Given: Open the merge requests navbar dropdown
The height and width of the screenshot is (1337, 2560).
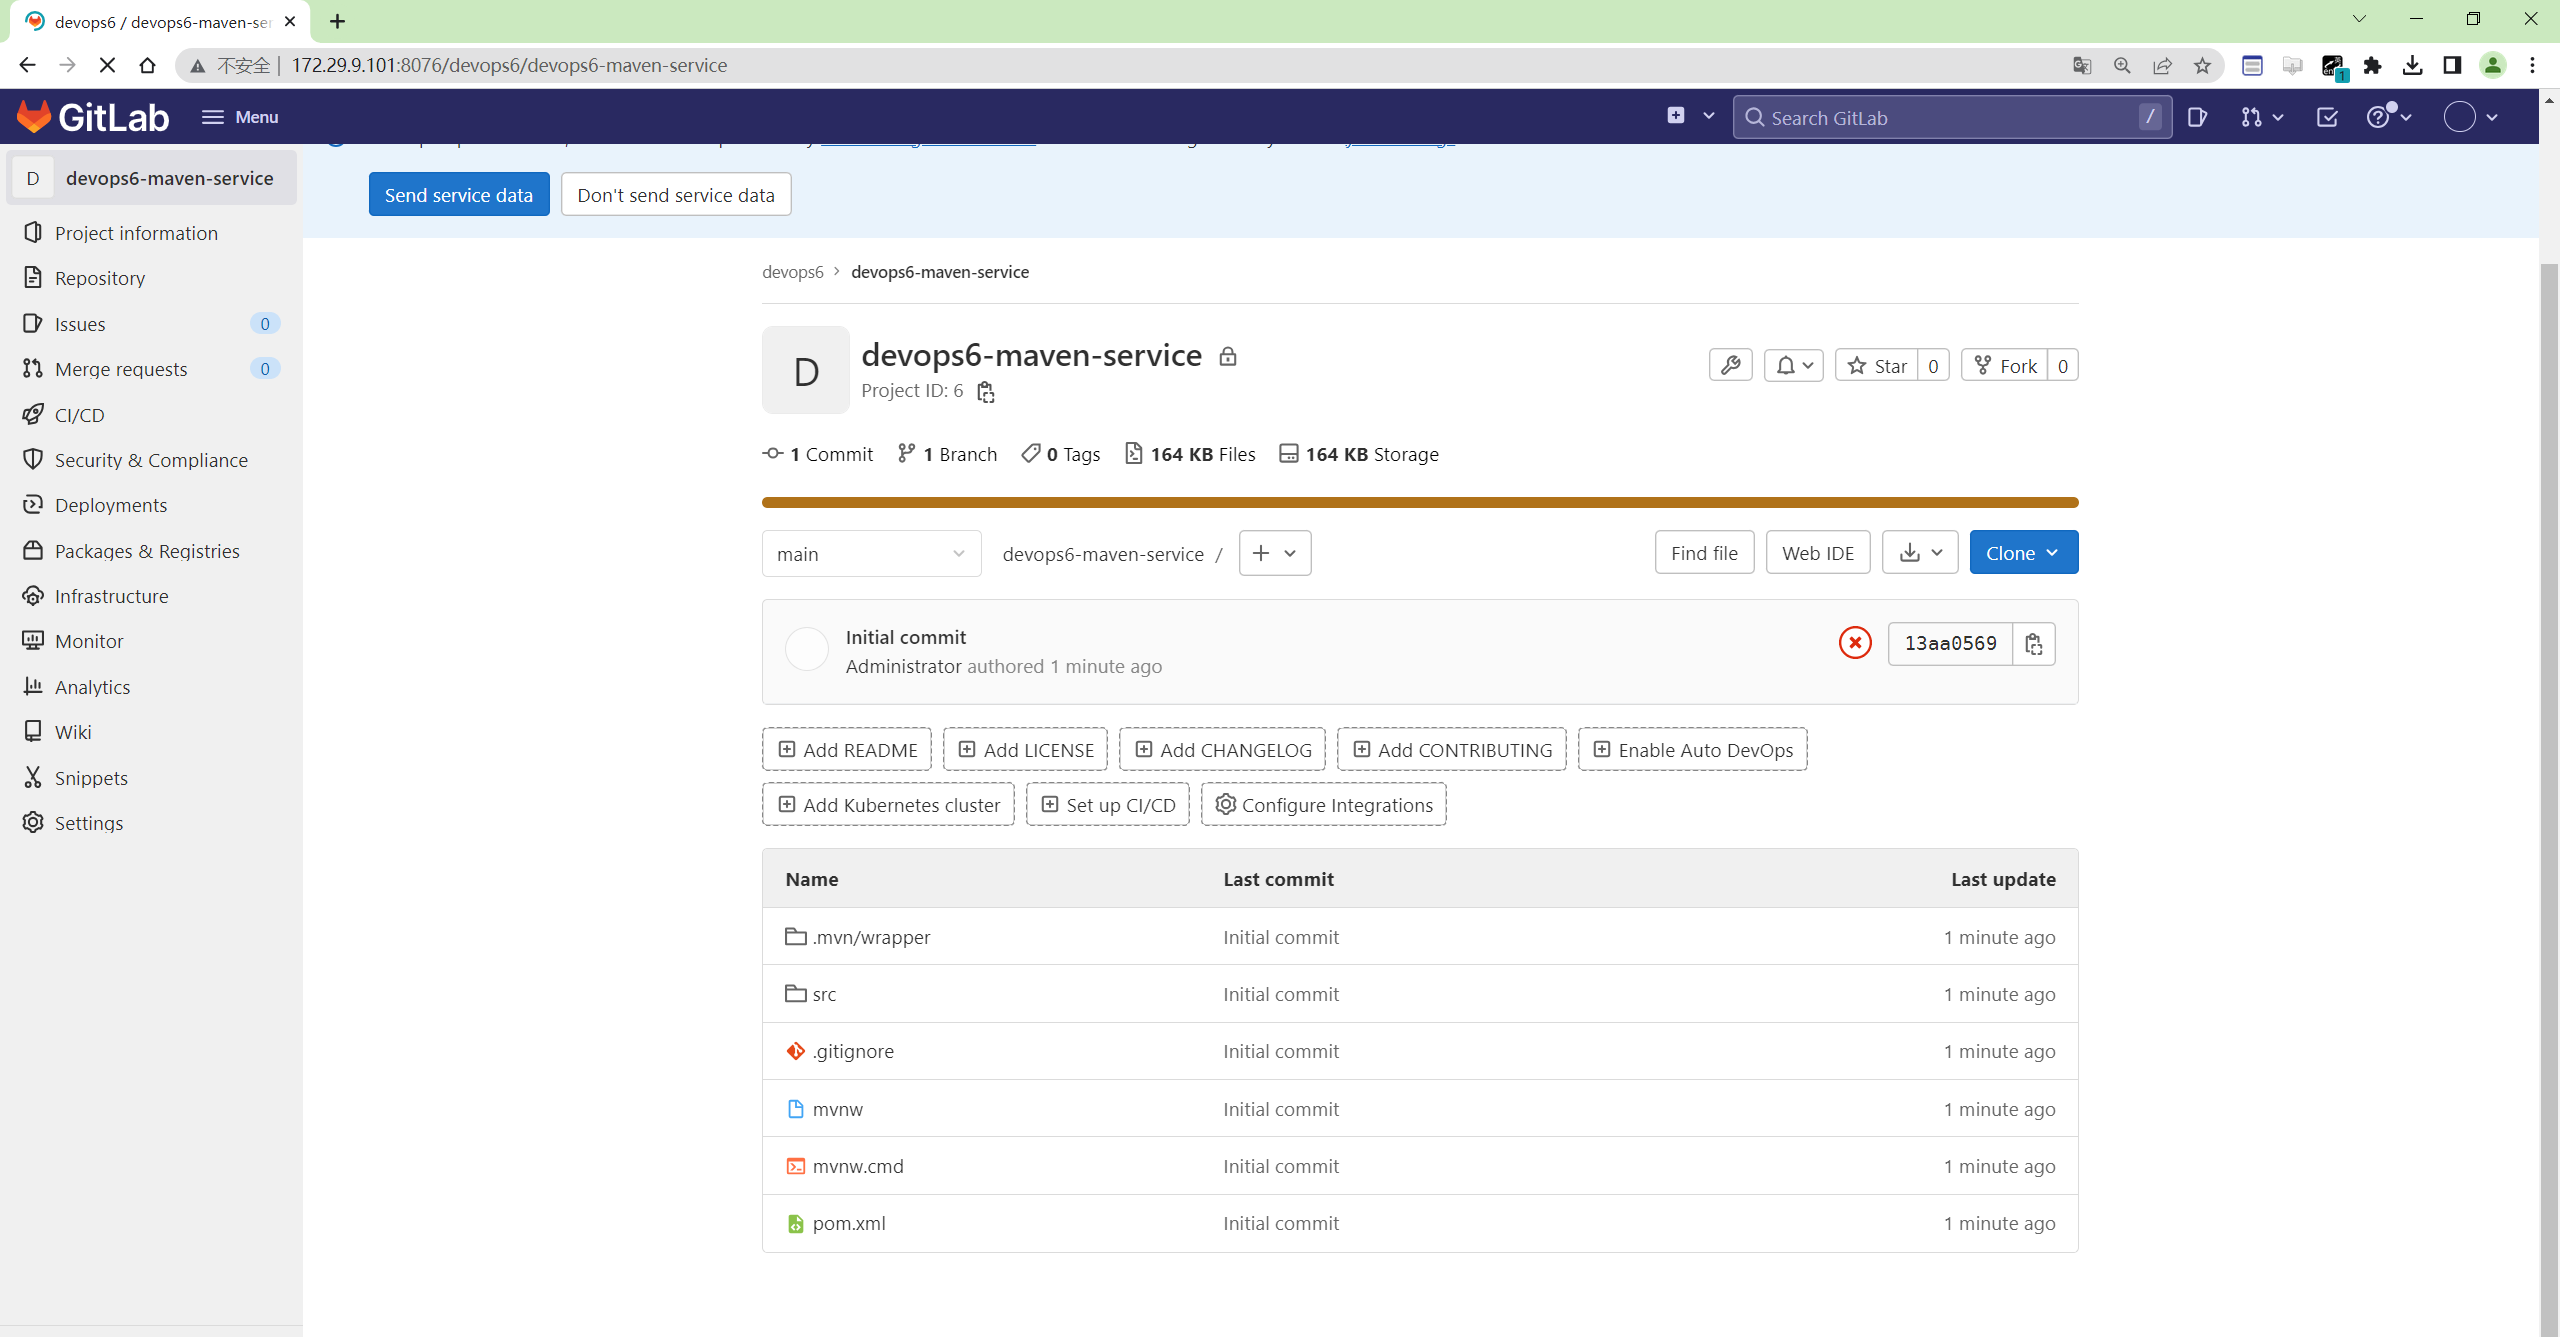Looking at the screenshot, I should [2262, 117].
